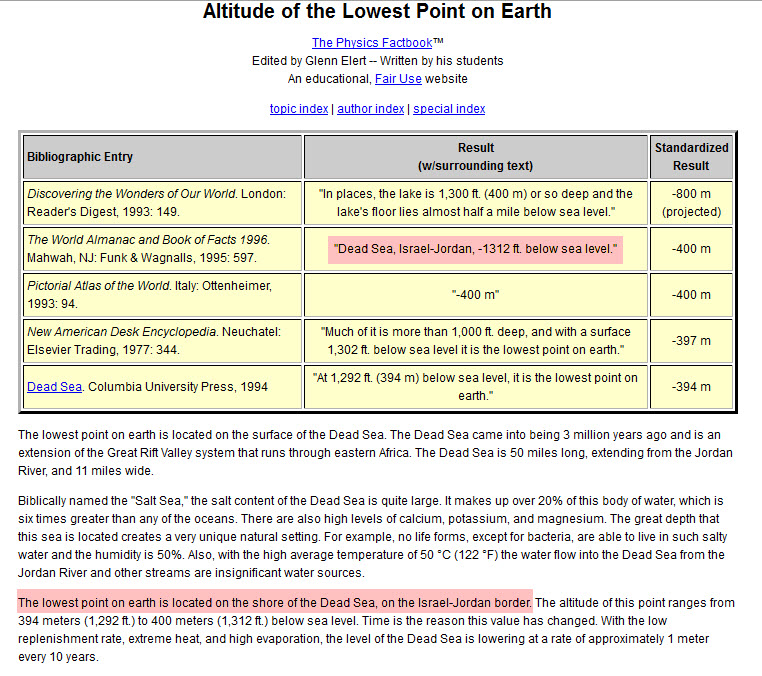
Task: Click the Result (w/surrounding text) column header
Action: tap(475, 157)
